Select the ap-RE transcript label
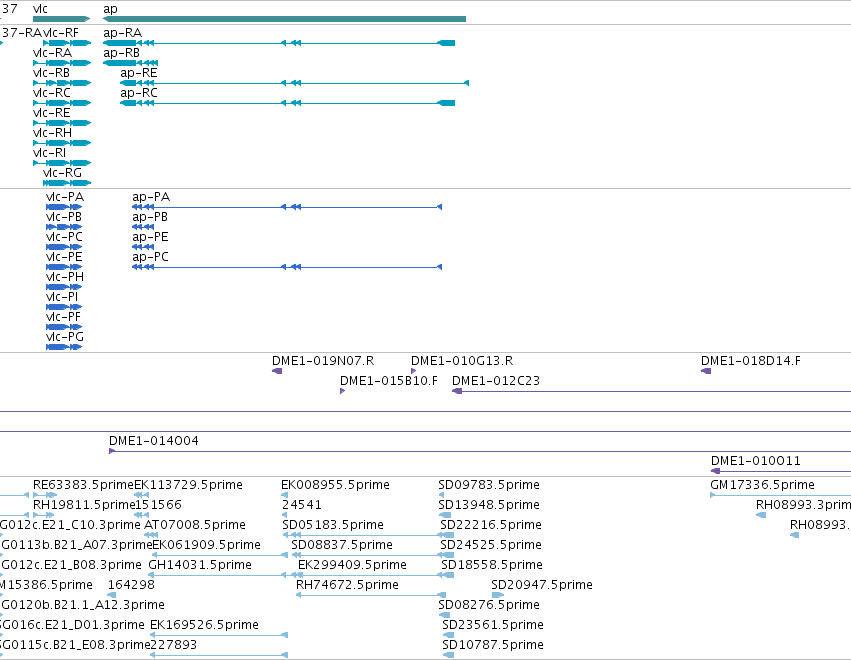The height and width of the screenshot is (660, 851). coord(139,73)
